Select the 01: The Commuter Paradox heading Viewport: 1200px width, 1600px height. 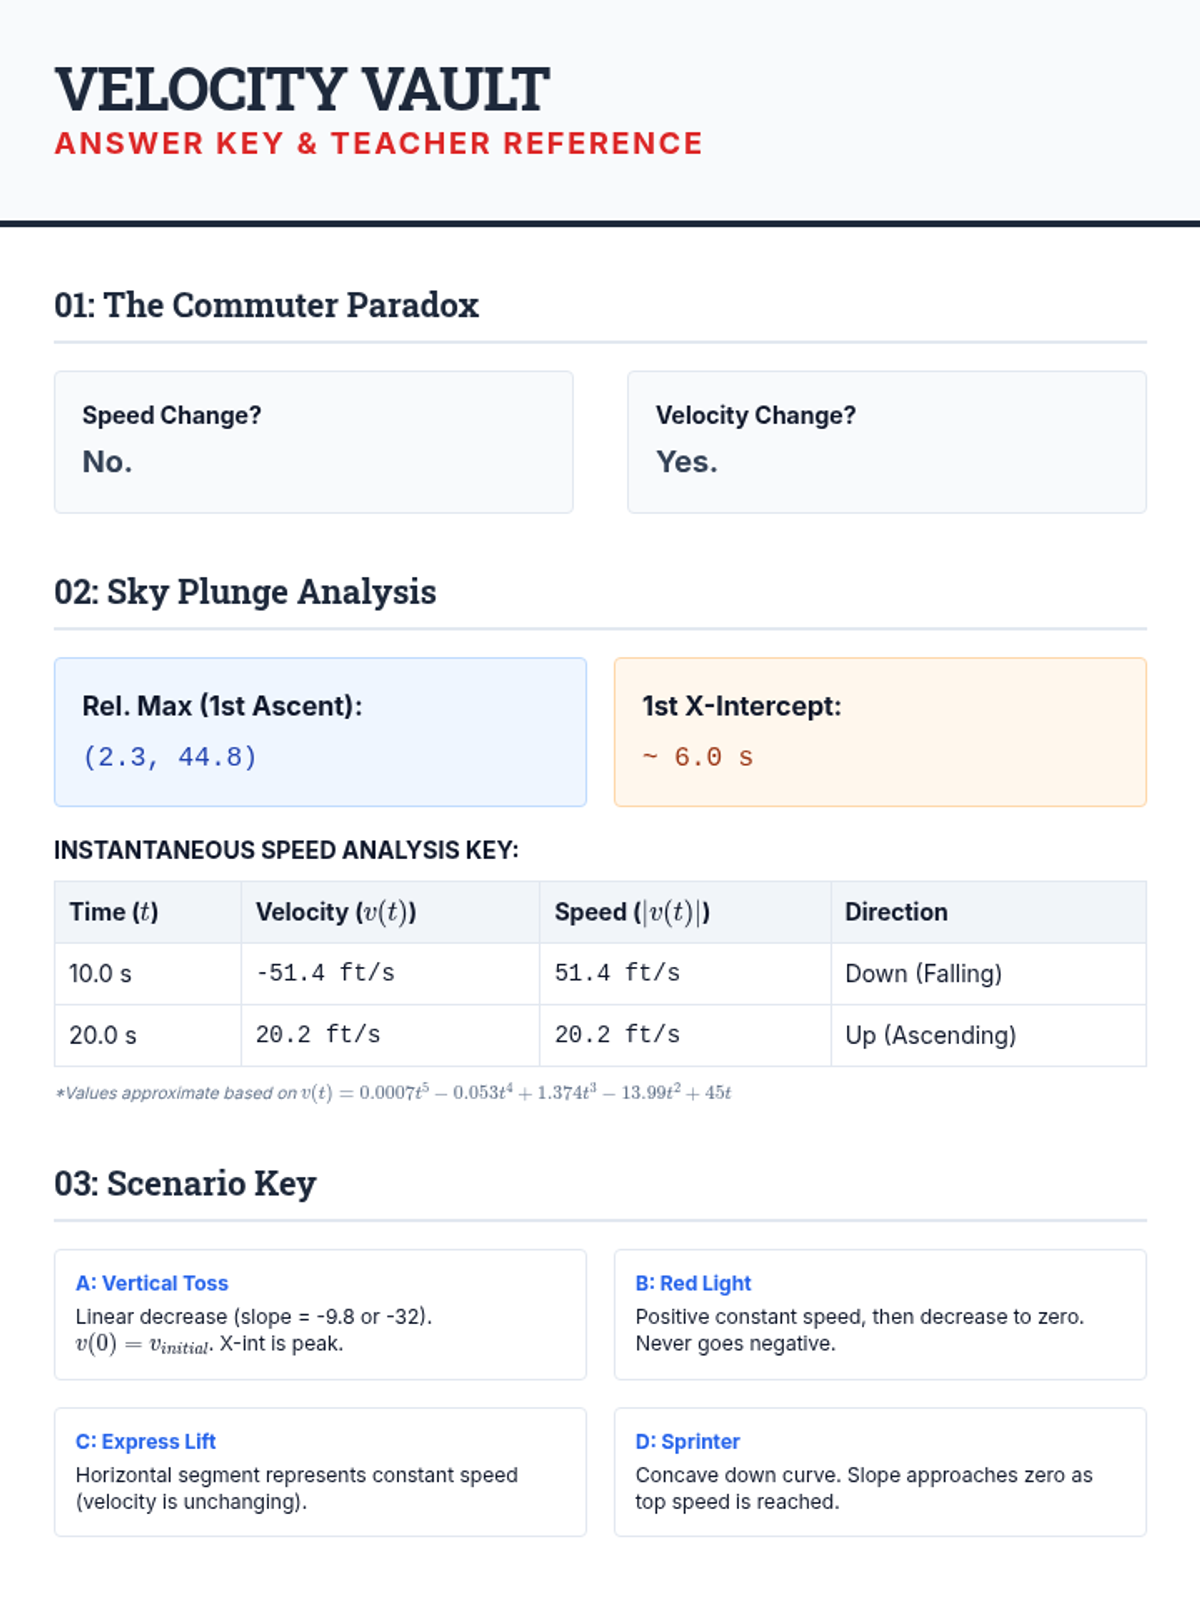(x=266, y=305)
